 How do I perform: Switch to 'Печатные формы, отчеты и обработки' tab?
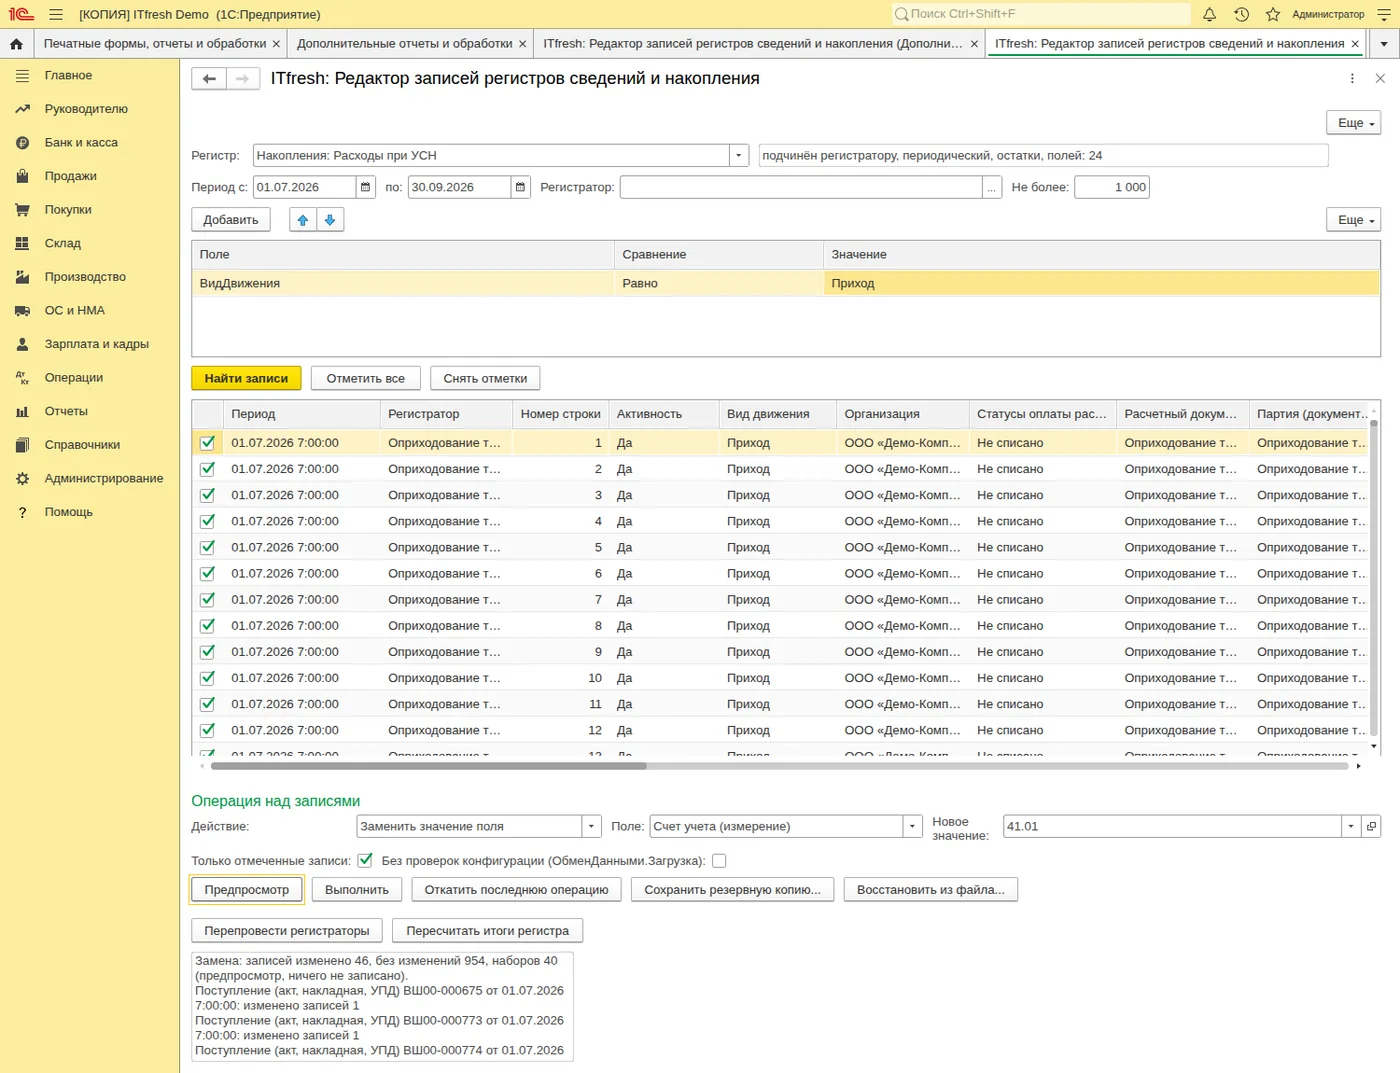[155, 44]
